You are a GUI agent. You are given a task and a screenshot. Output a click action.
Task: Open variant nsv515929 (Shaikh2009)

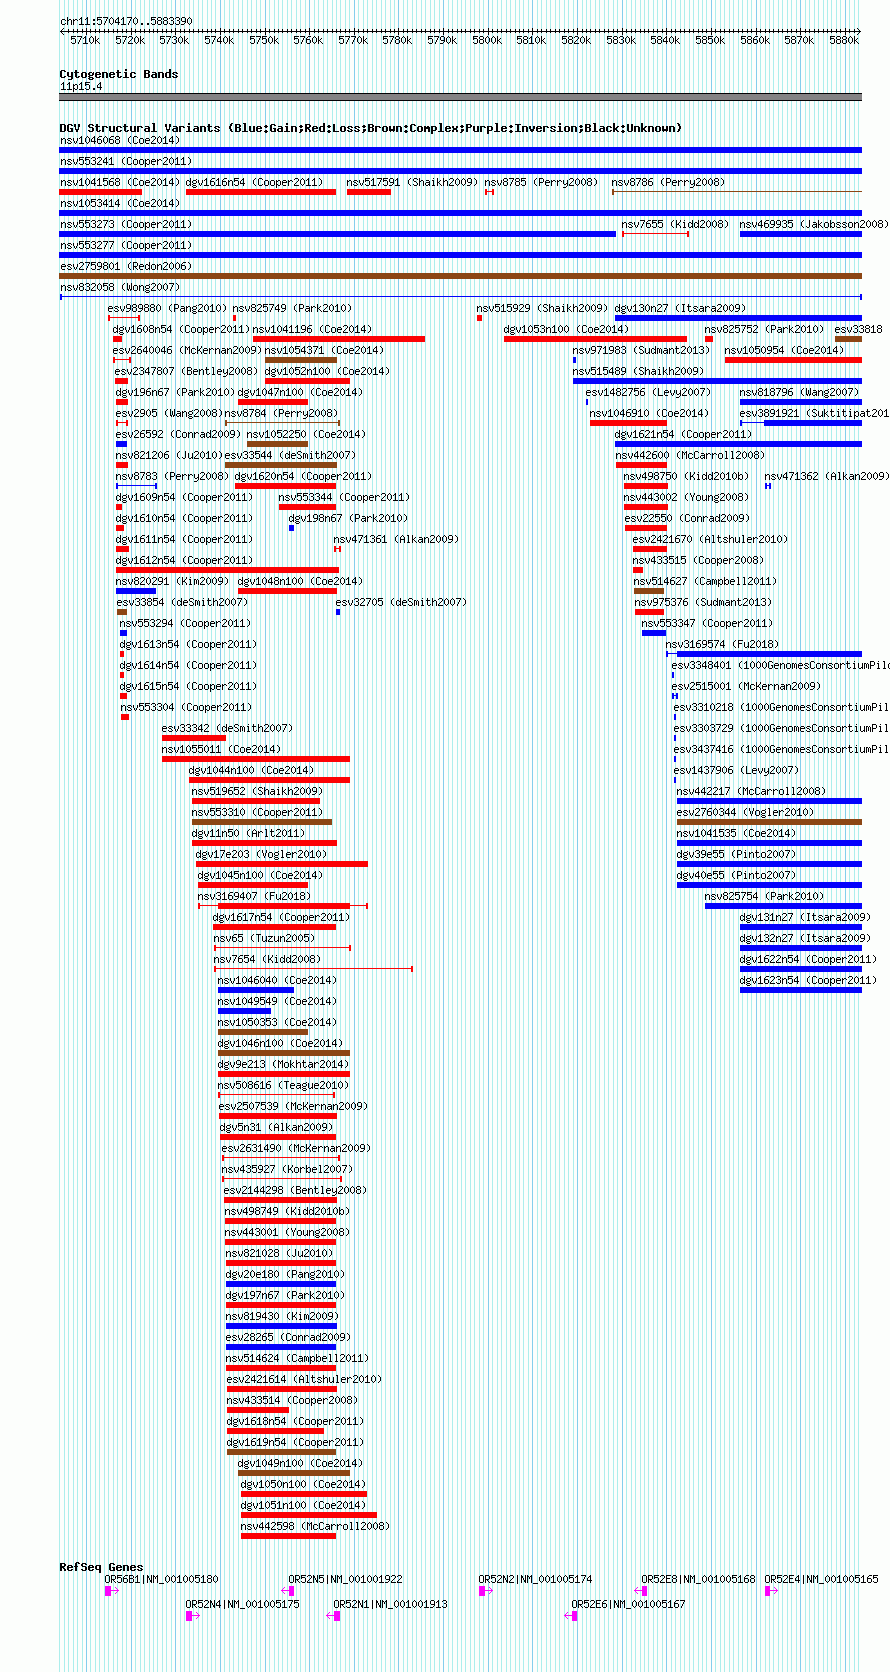click(541, 308)
